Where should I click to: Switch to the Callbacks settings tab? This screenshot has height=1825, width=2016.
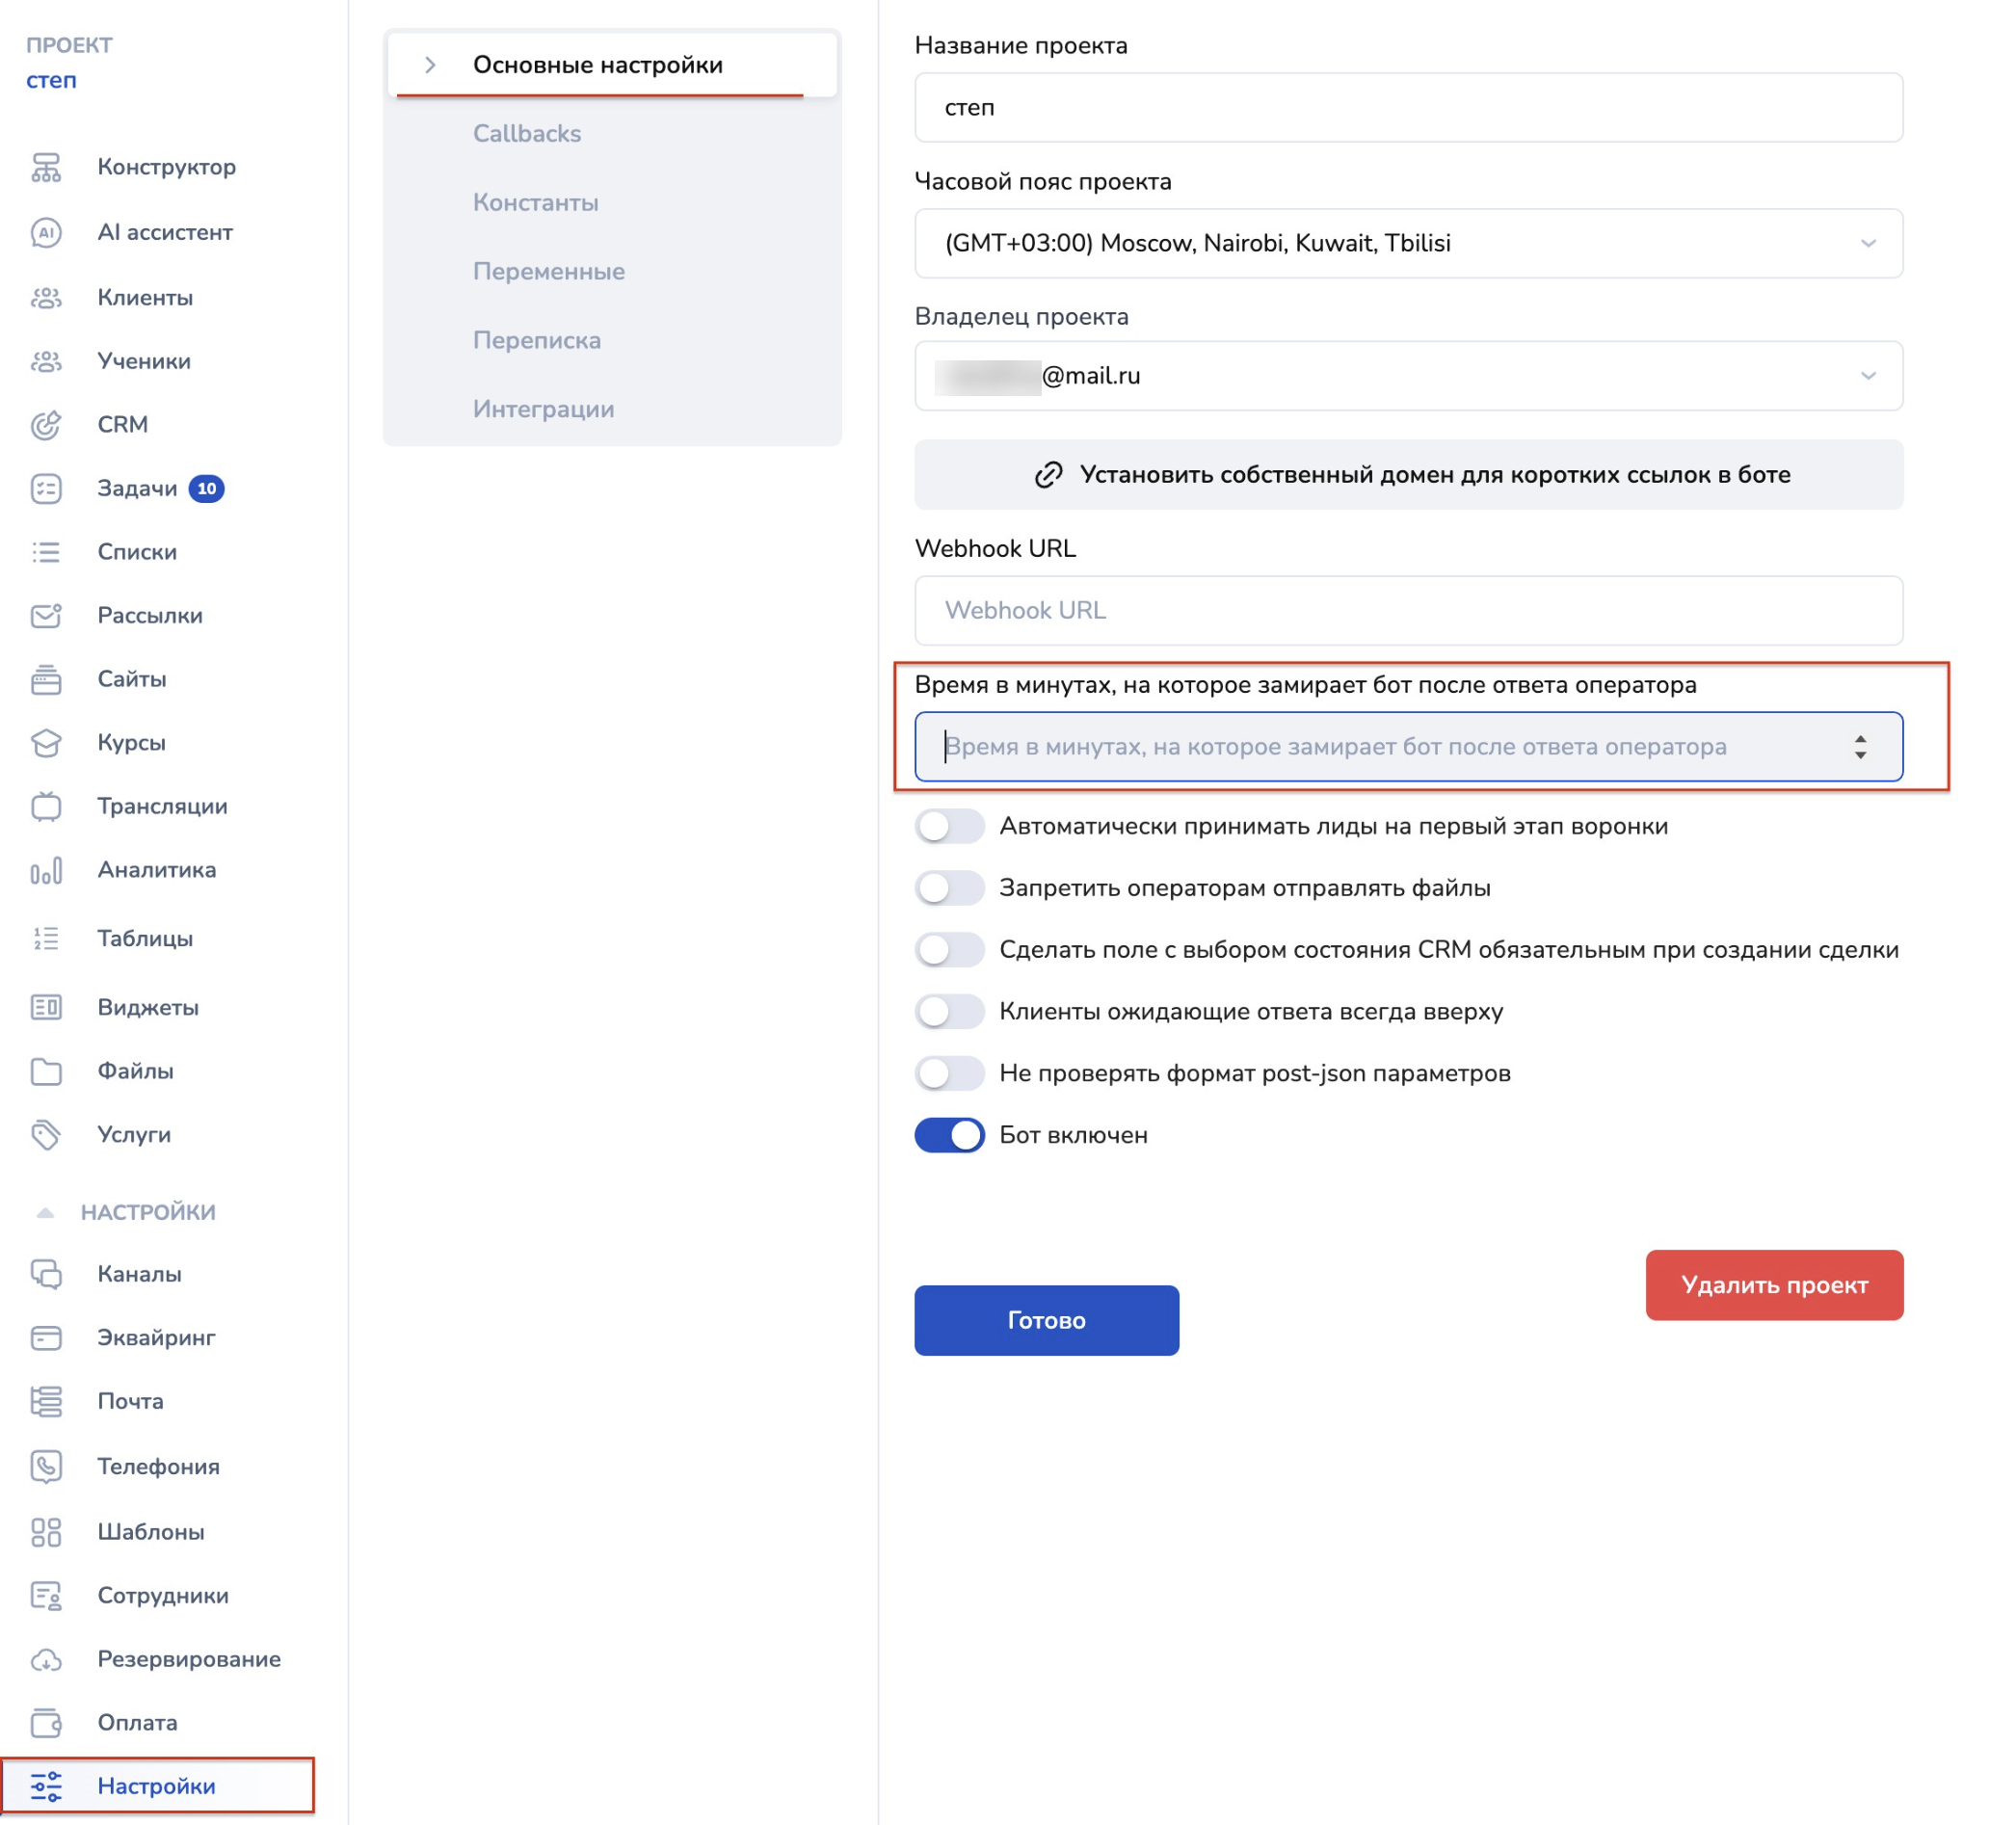coord(526,134)
